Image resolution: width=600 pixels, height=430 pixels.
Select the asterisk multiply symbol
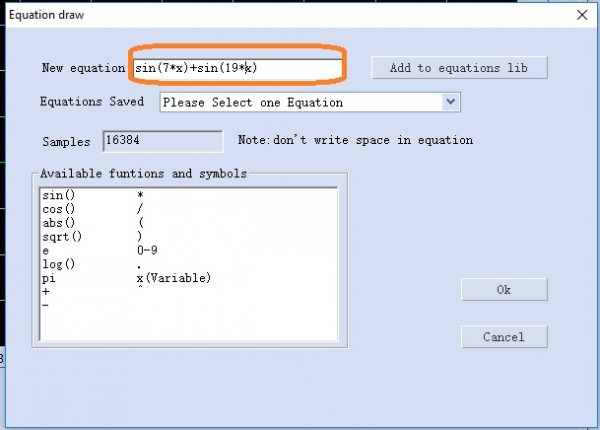[x=141, y=196]
